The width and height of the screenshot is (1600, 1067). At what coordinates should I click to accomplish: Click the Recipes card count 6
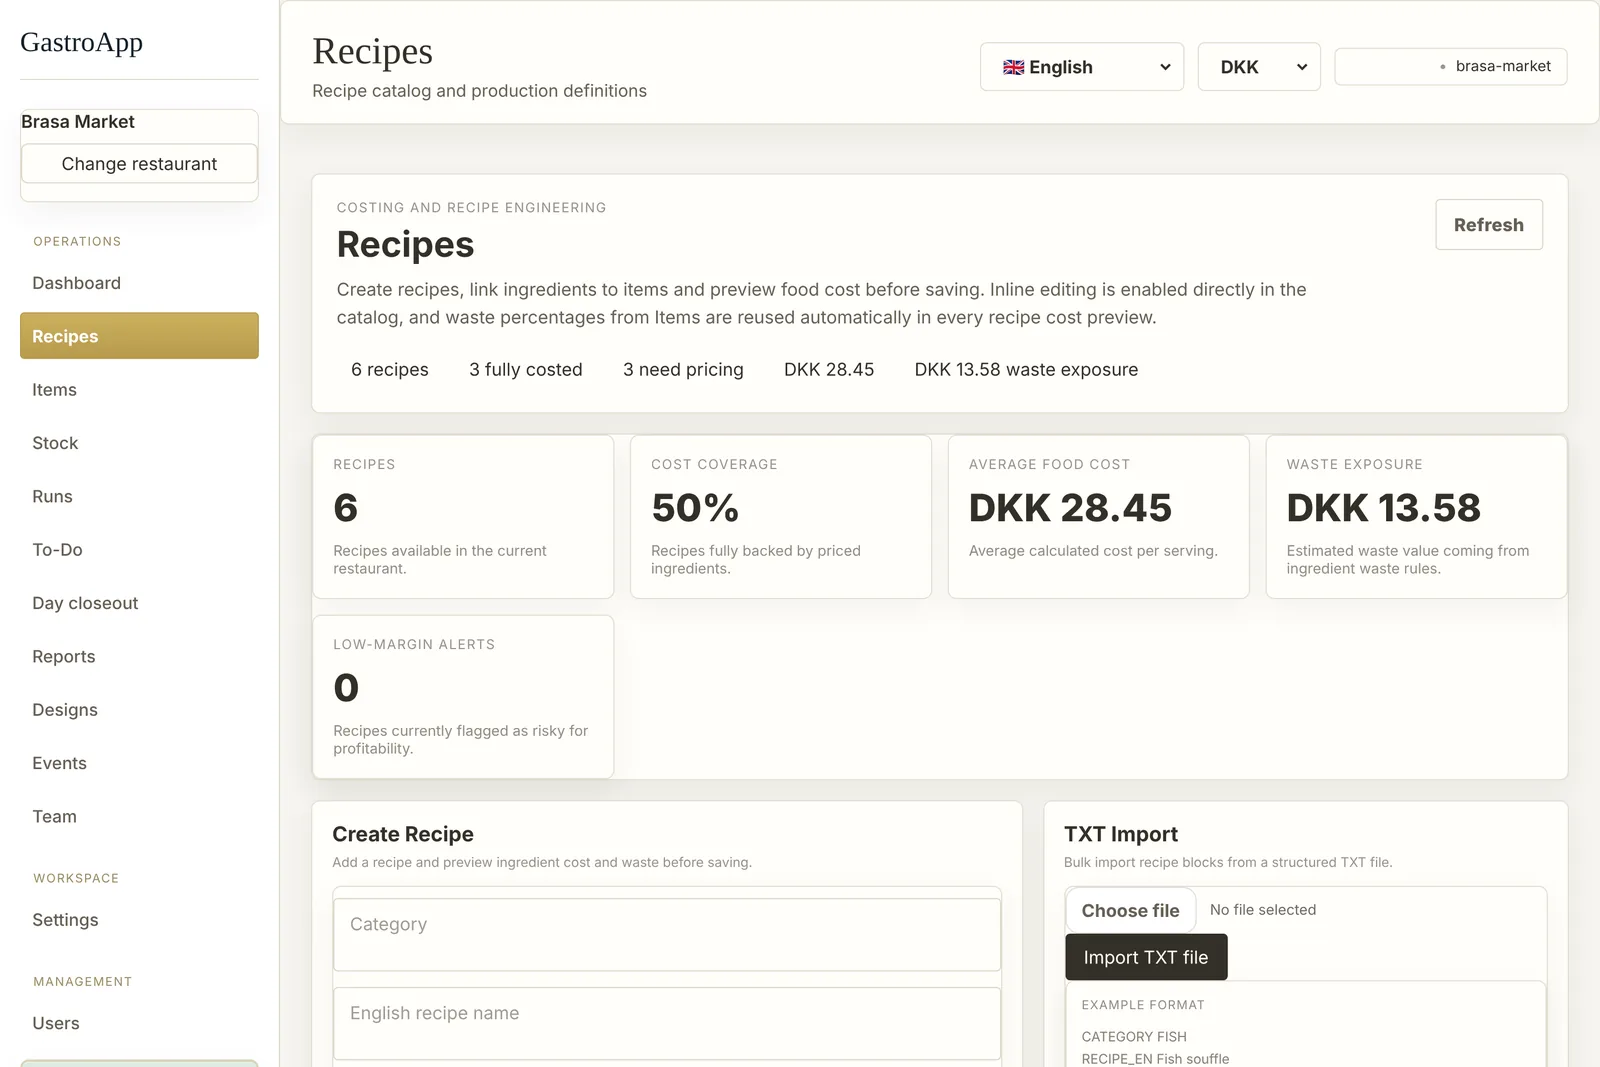pos(346,508)
